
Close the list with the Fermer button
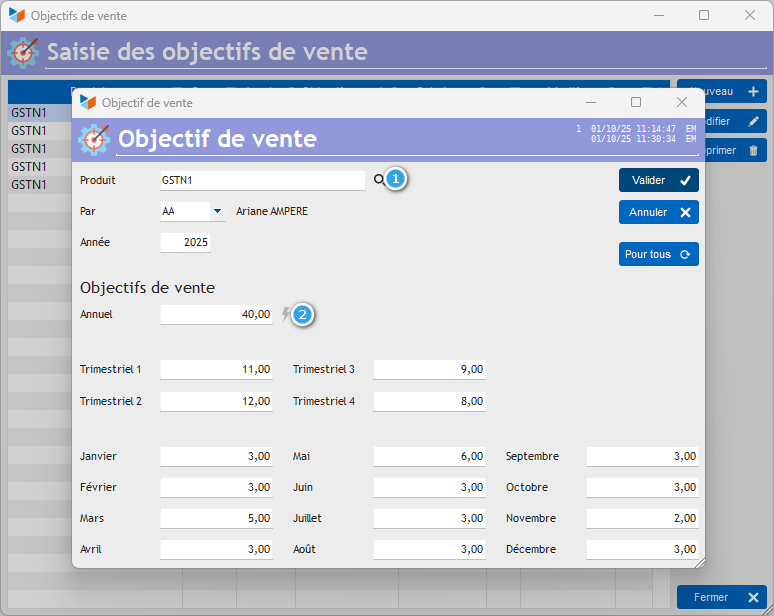[722, 597]
